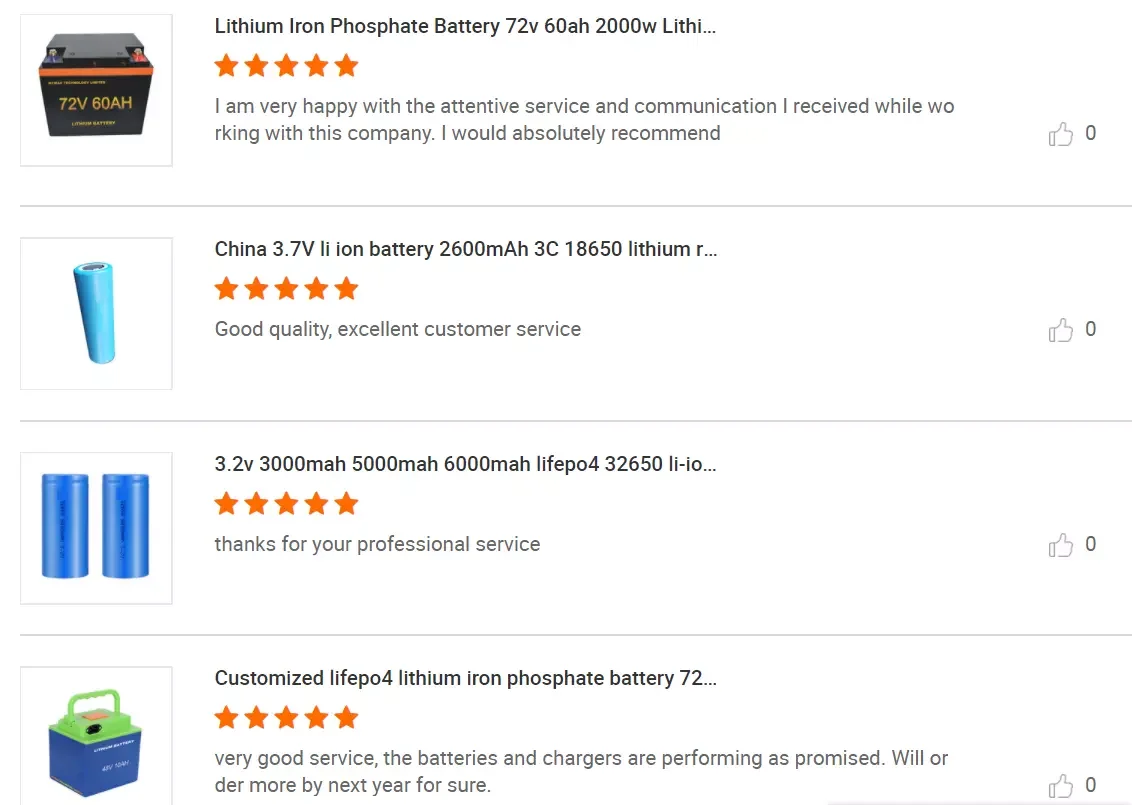Click star rating of customized lifepo4 review
This screenshot has height=805, width=1132.
click(286, 717)
